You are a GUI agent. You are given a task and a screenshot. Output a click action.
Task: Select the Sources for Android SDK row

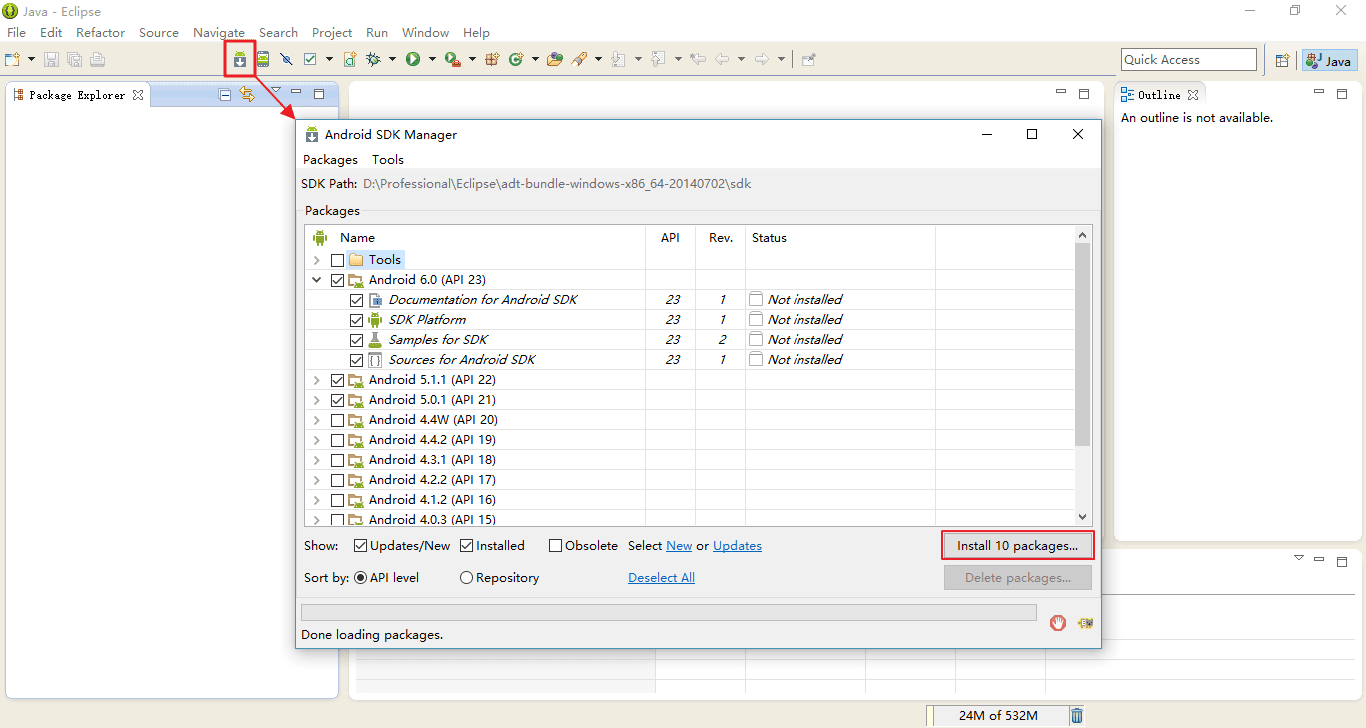pyautogui.click(x=690, y=360)
